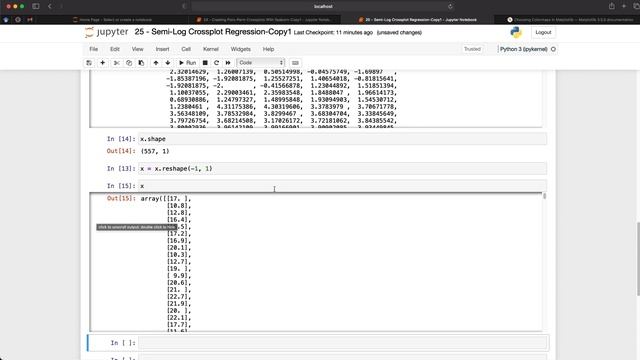The width and height of the screenshot is (640, 360).
Task: Open the Kernel menu
Action: click(x=211, y=49)
